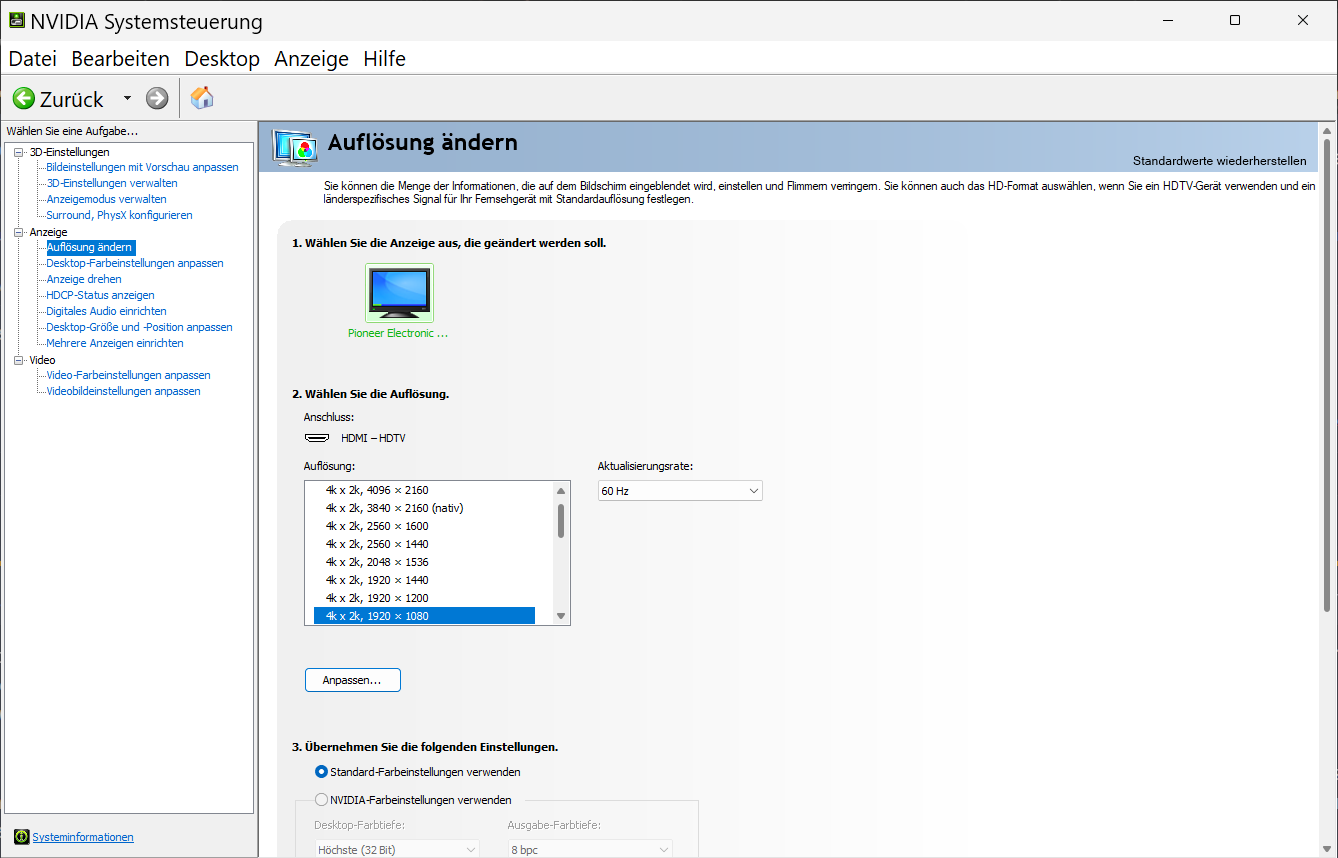Open the Aktualisierungsrate 60 Hz dropdown
Viewport: 1338px width, 858px height.
point(680,491)
